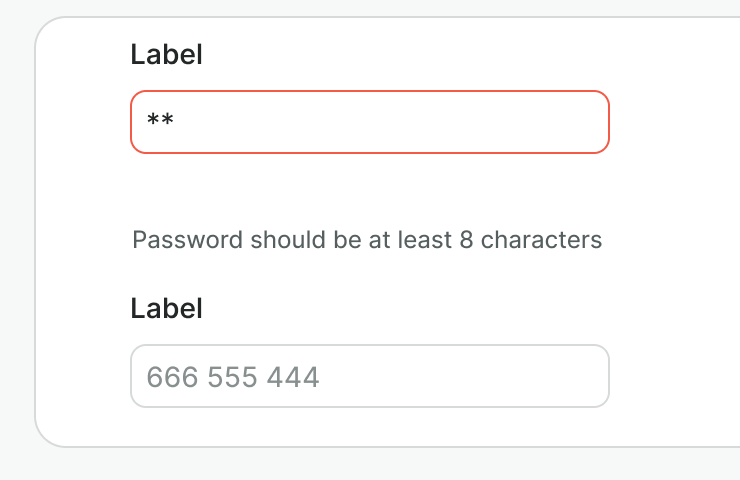Click the masked ** characters in the field
740x480 pixels.
point(160,122)
